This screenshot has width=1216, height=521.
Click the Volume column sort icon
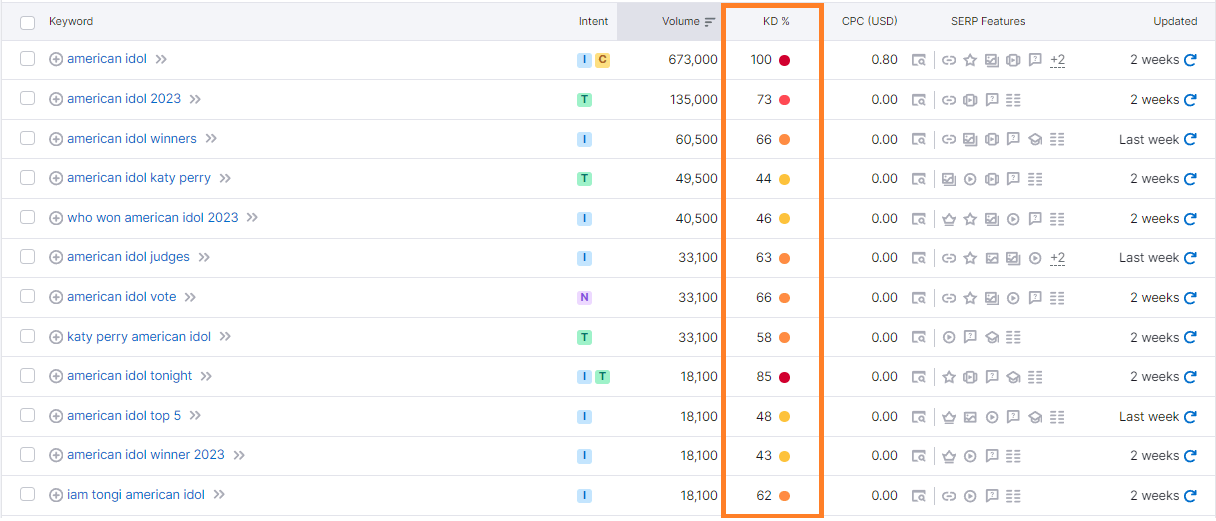(x=710, y=22)
